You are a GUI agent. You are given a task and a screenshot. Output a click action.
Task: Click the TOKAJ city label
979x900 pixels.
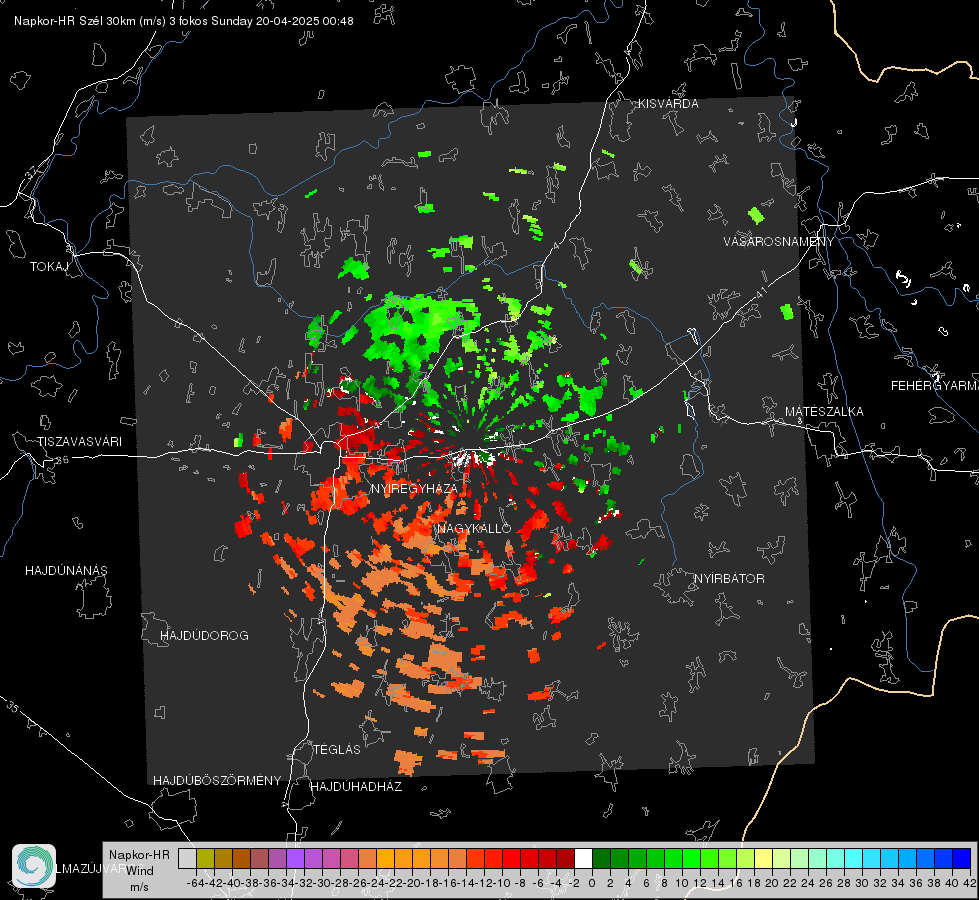(x=49, y=267)
